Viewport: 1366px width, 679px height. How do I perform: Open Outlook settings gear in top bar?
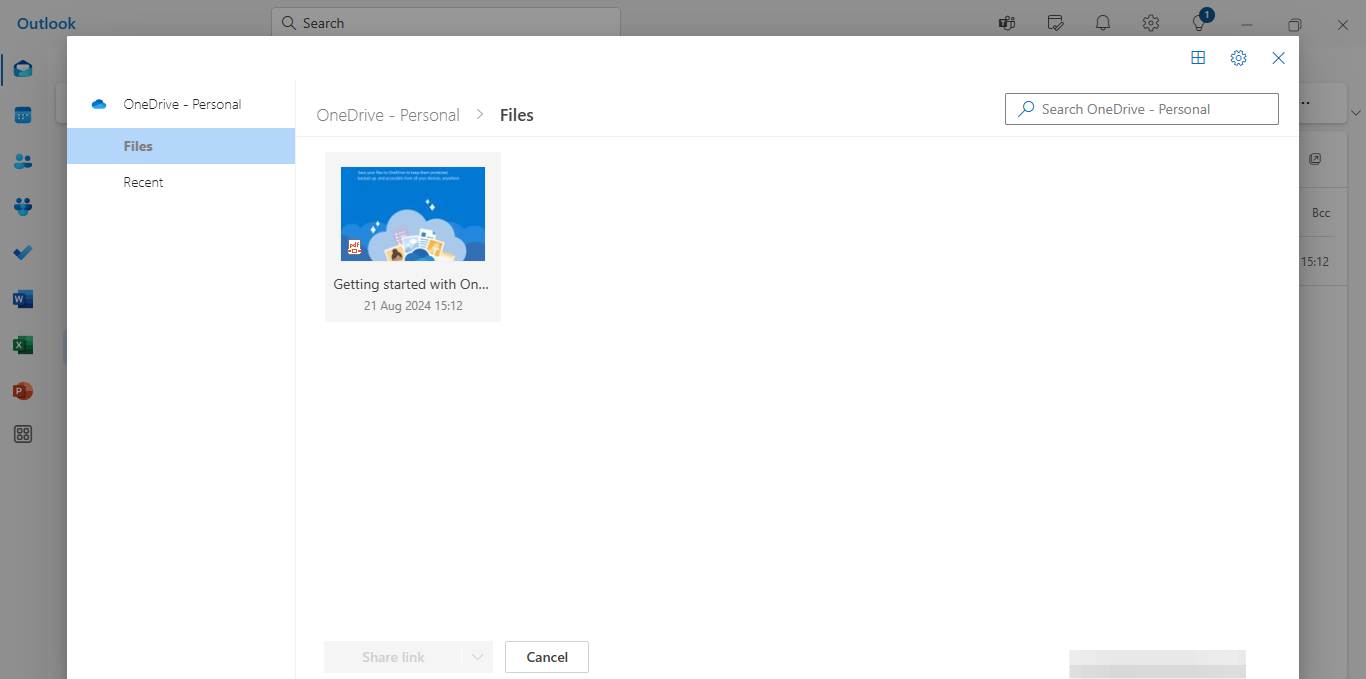[1151, 22]
